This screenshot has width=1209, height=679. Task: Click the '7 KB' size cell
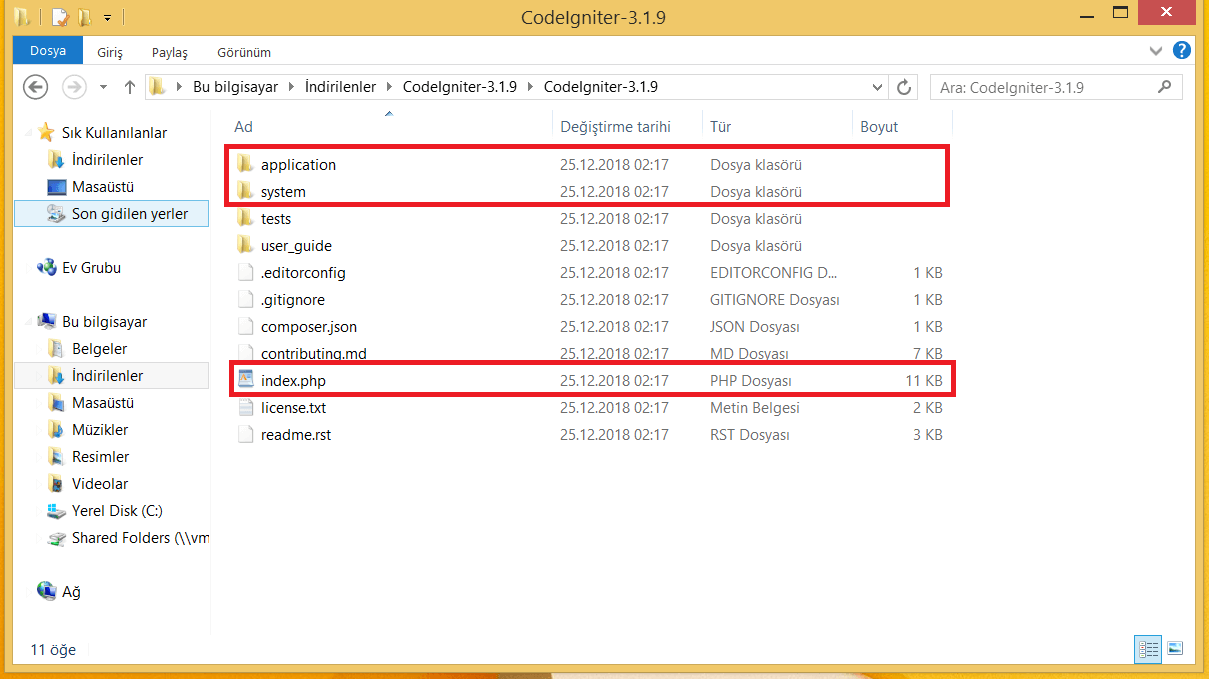point(927,353)
